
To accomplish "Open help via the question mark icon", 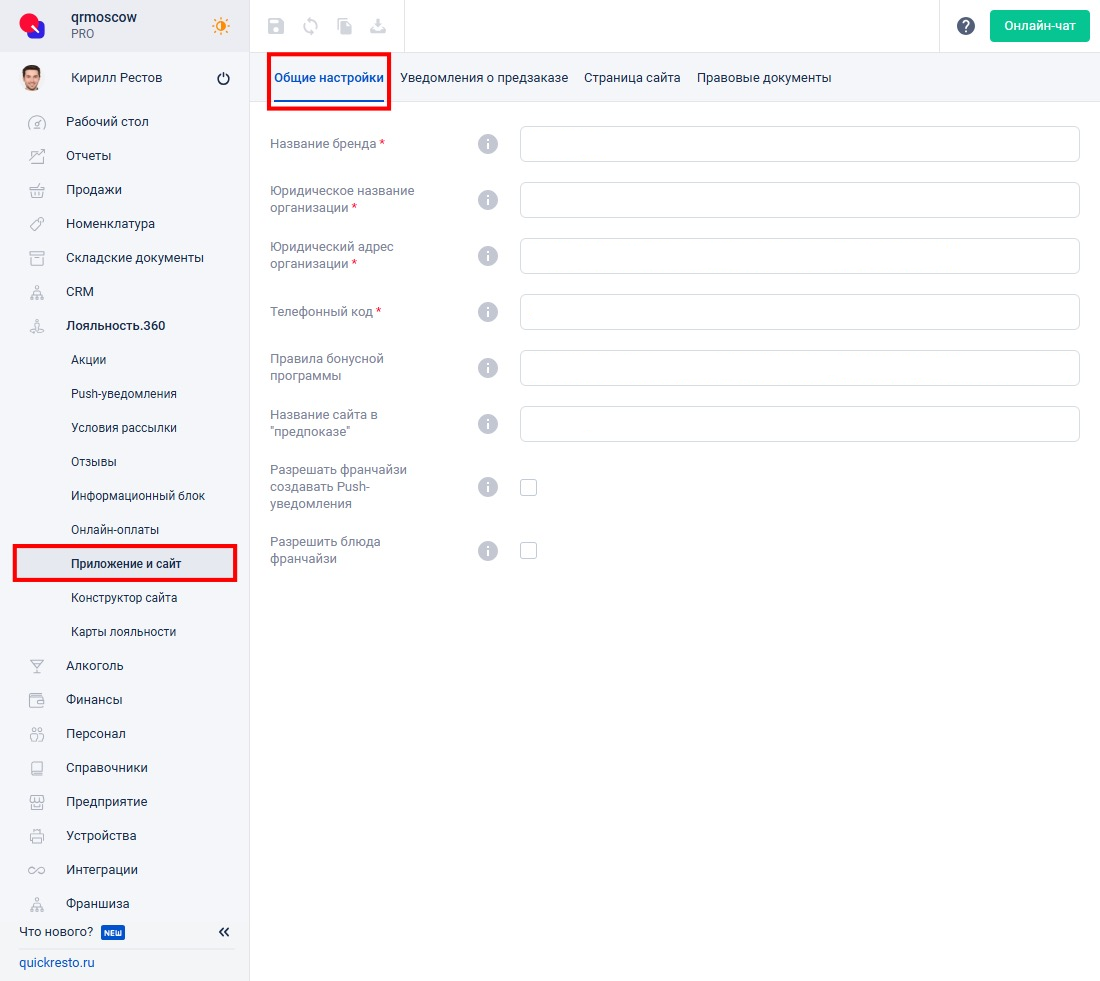I will coord(965,26).
